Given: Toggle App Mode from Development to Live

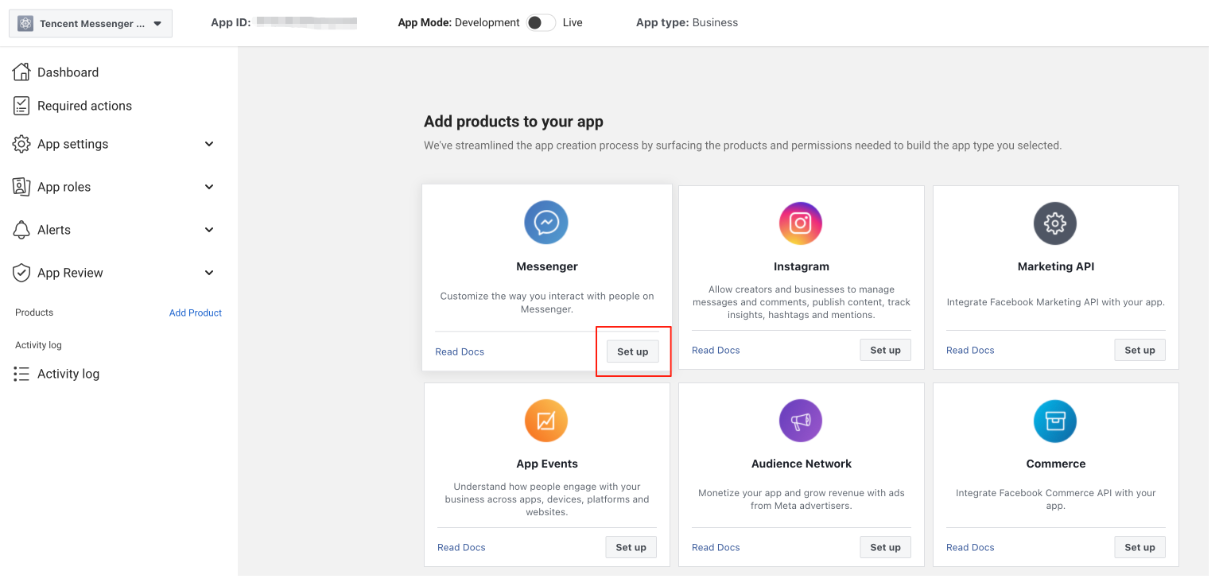Looking at the screenshot, I should tap(541, 22).
